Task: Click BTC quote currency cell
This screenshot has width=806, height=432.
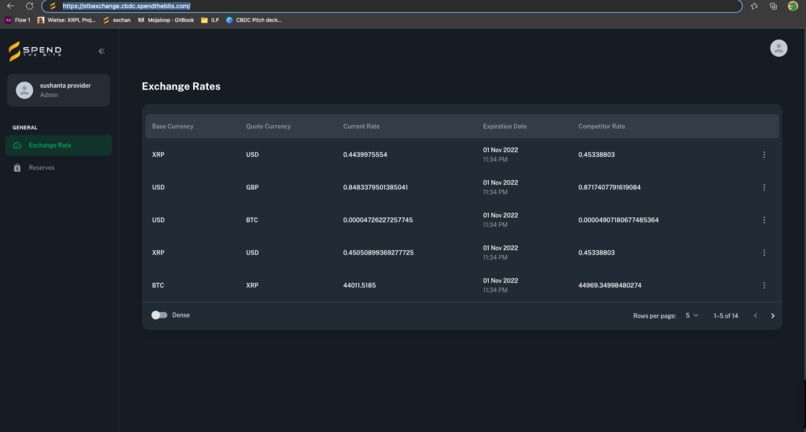Action: tap(252, 220)
